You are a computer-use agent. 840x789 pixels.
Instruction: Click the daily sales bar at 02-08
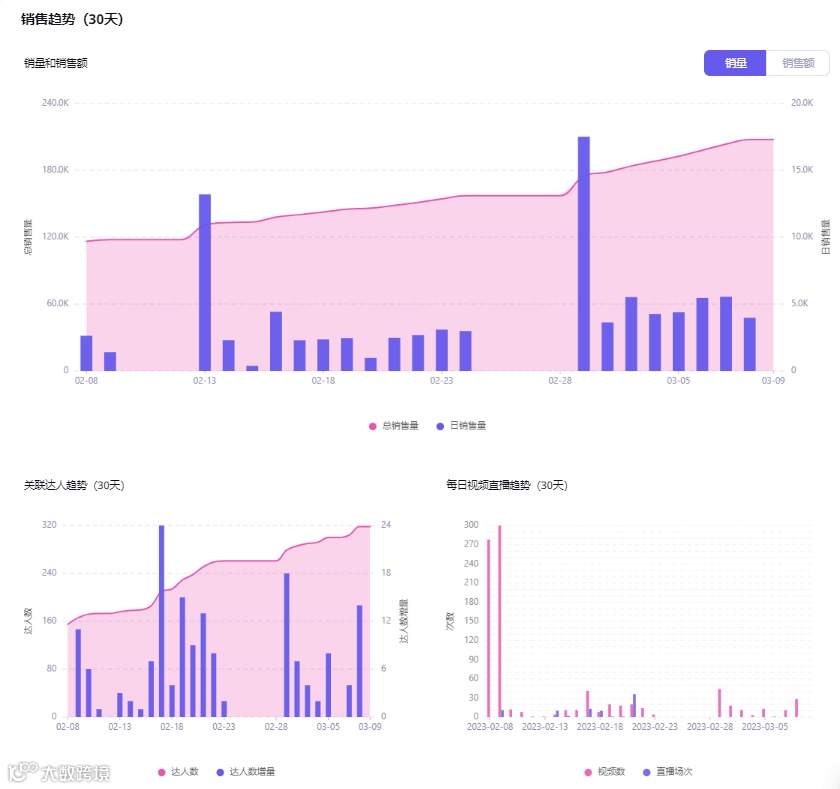coord(86,353)
